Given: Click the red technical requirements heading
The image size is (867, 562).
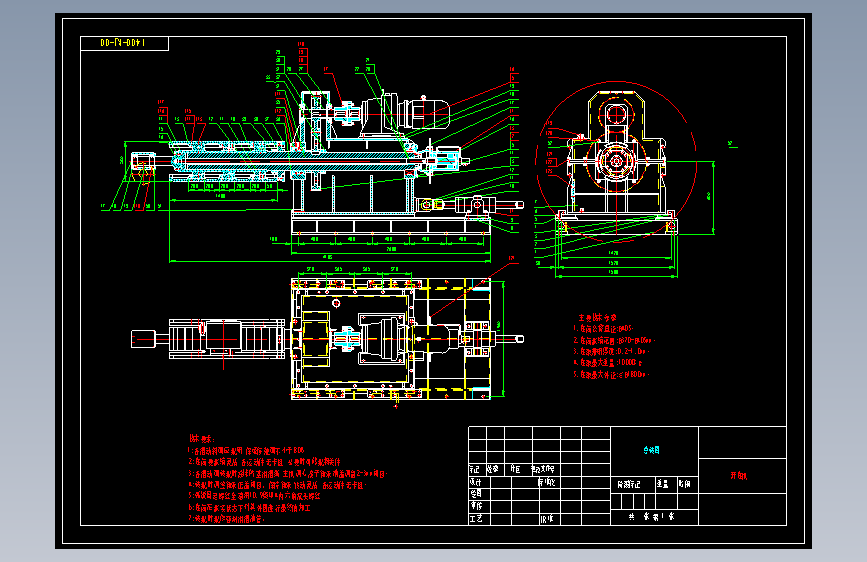Looking at the screenshot, I should pyautogui.click(x=201, y=439).
